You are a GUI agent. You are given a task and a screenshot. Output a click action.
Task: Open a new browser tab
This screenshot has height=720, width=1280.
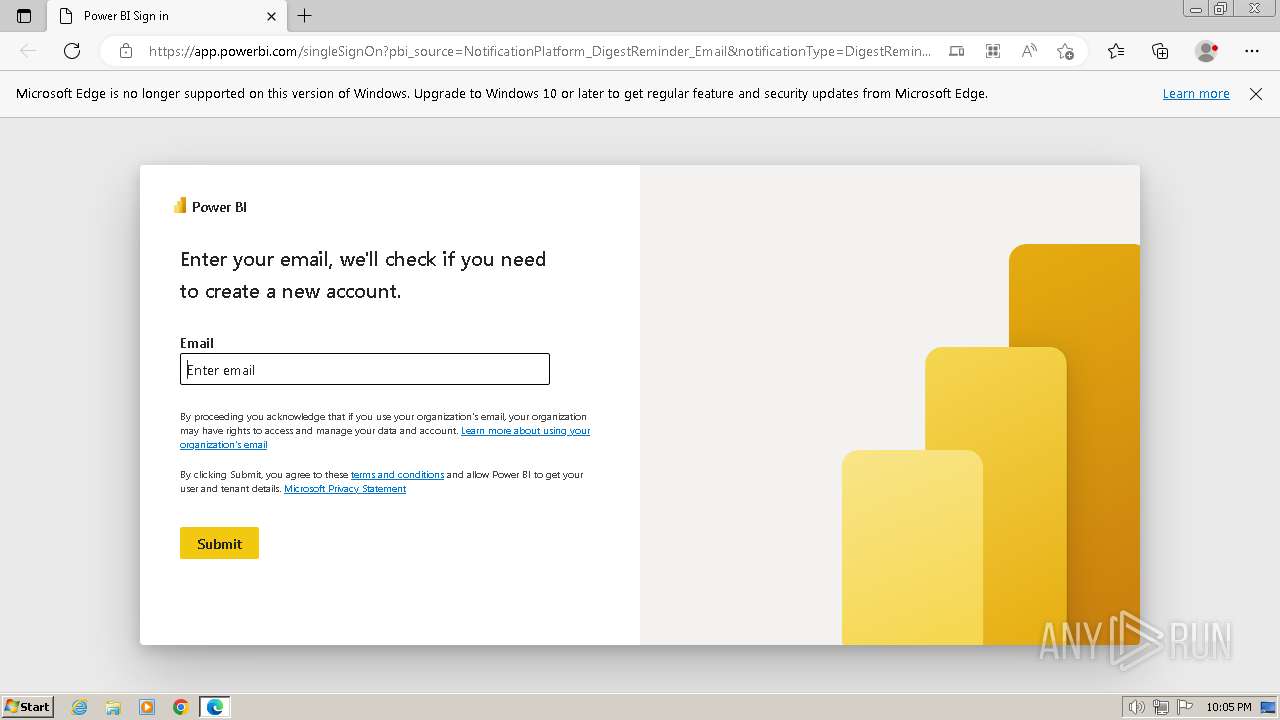pyautogui.click(x=305, y=16)
